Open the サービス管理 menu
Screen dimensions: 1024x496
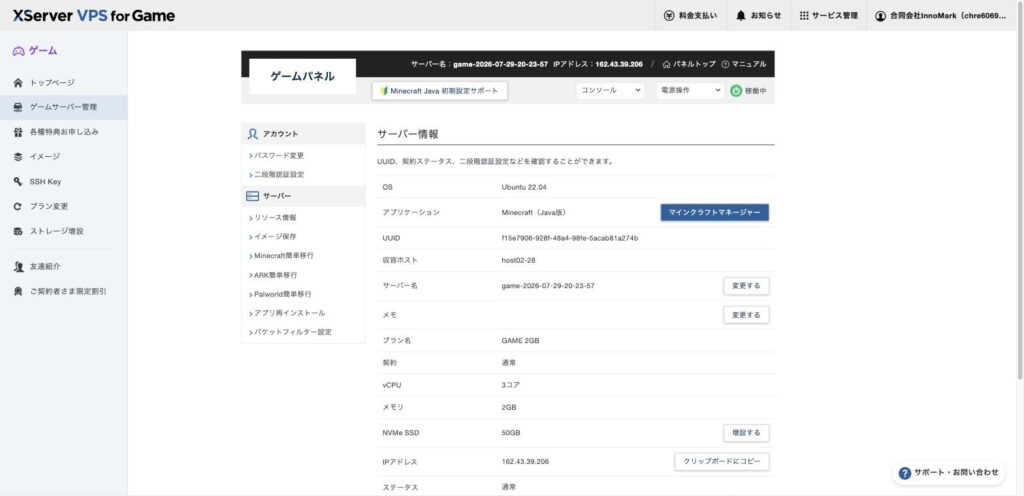(x=829, y=16)
